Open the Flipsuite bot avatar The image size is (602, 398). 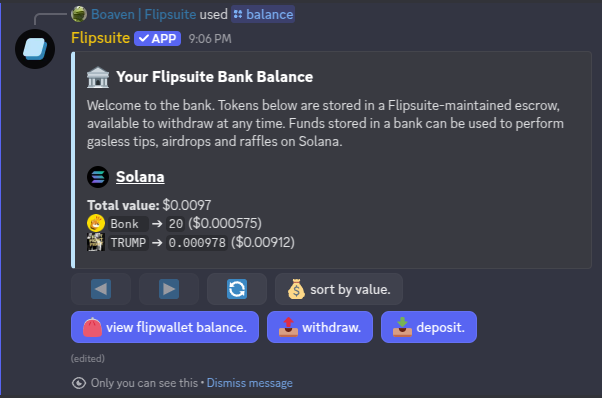click(35, 49)
